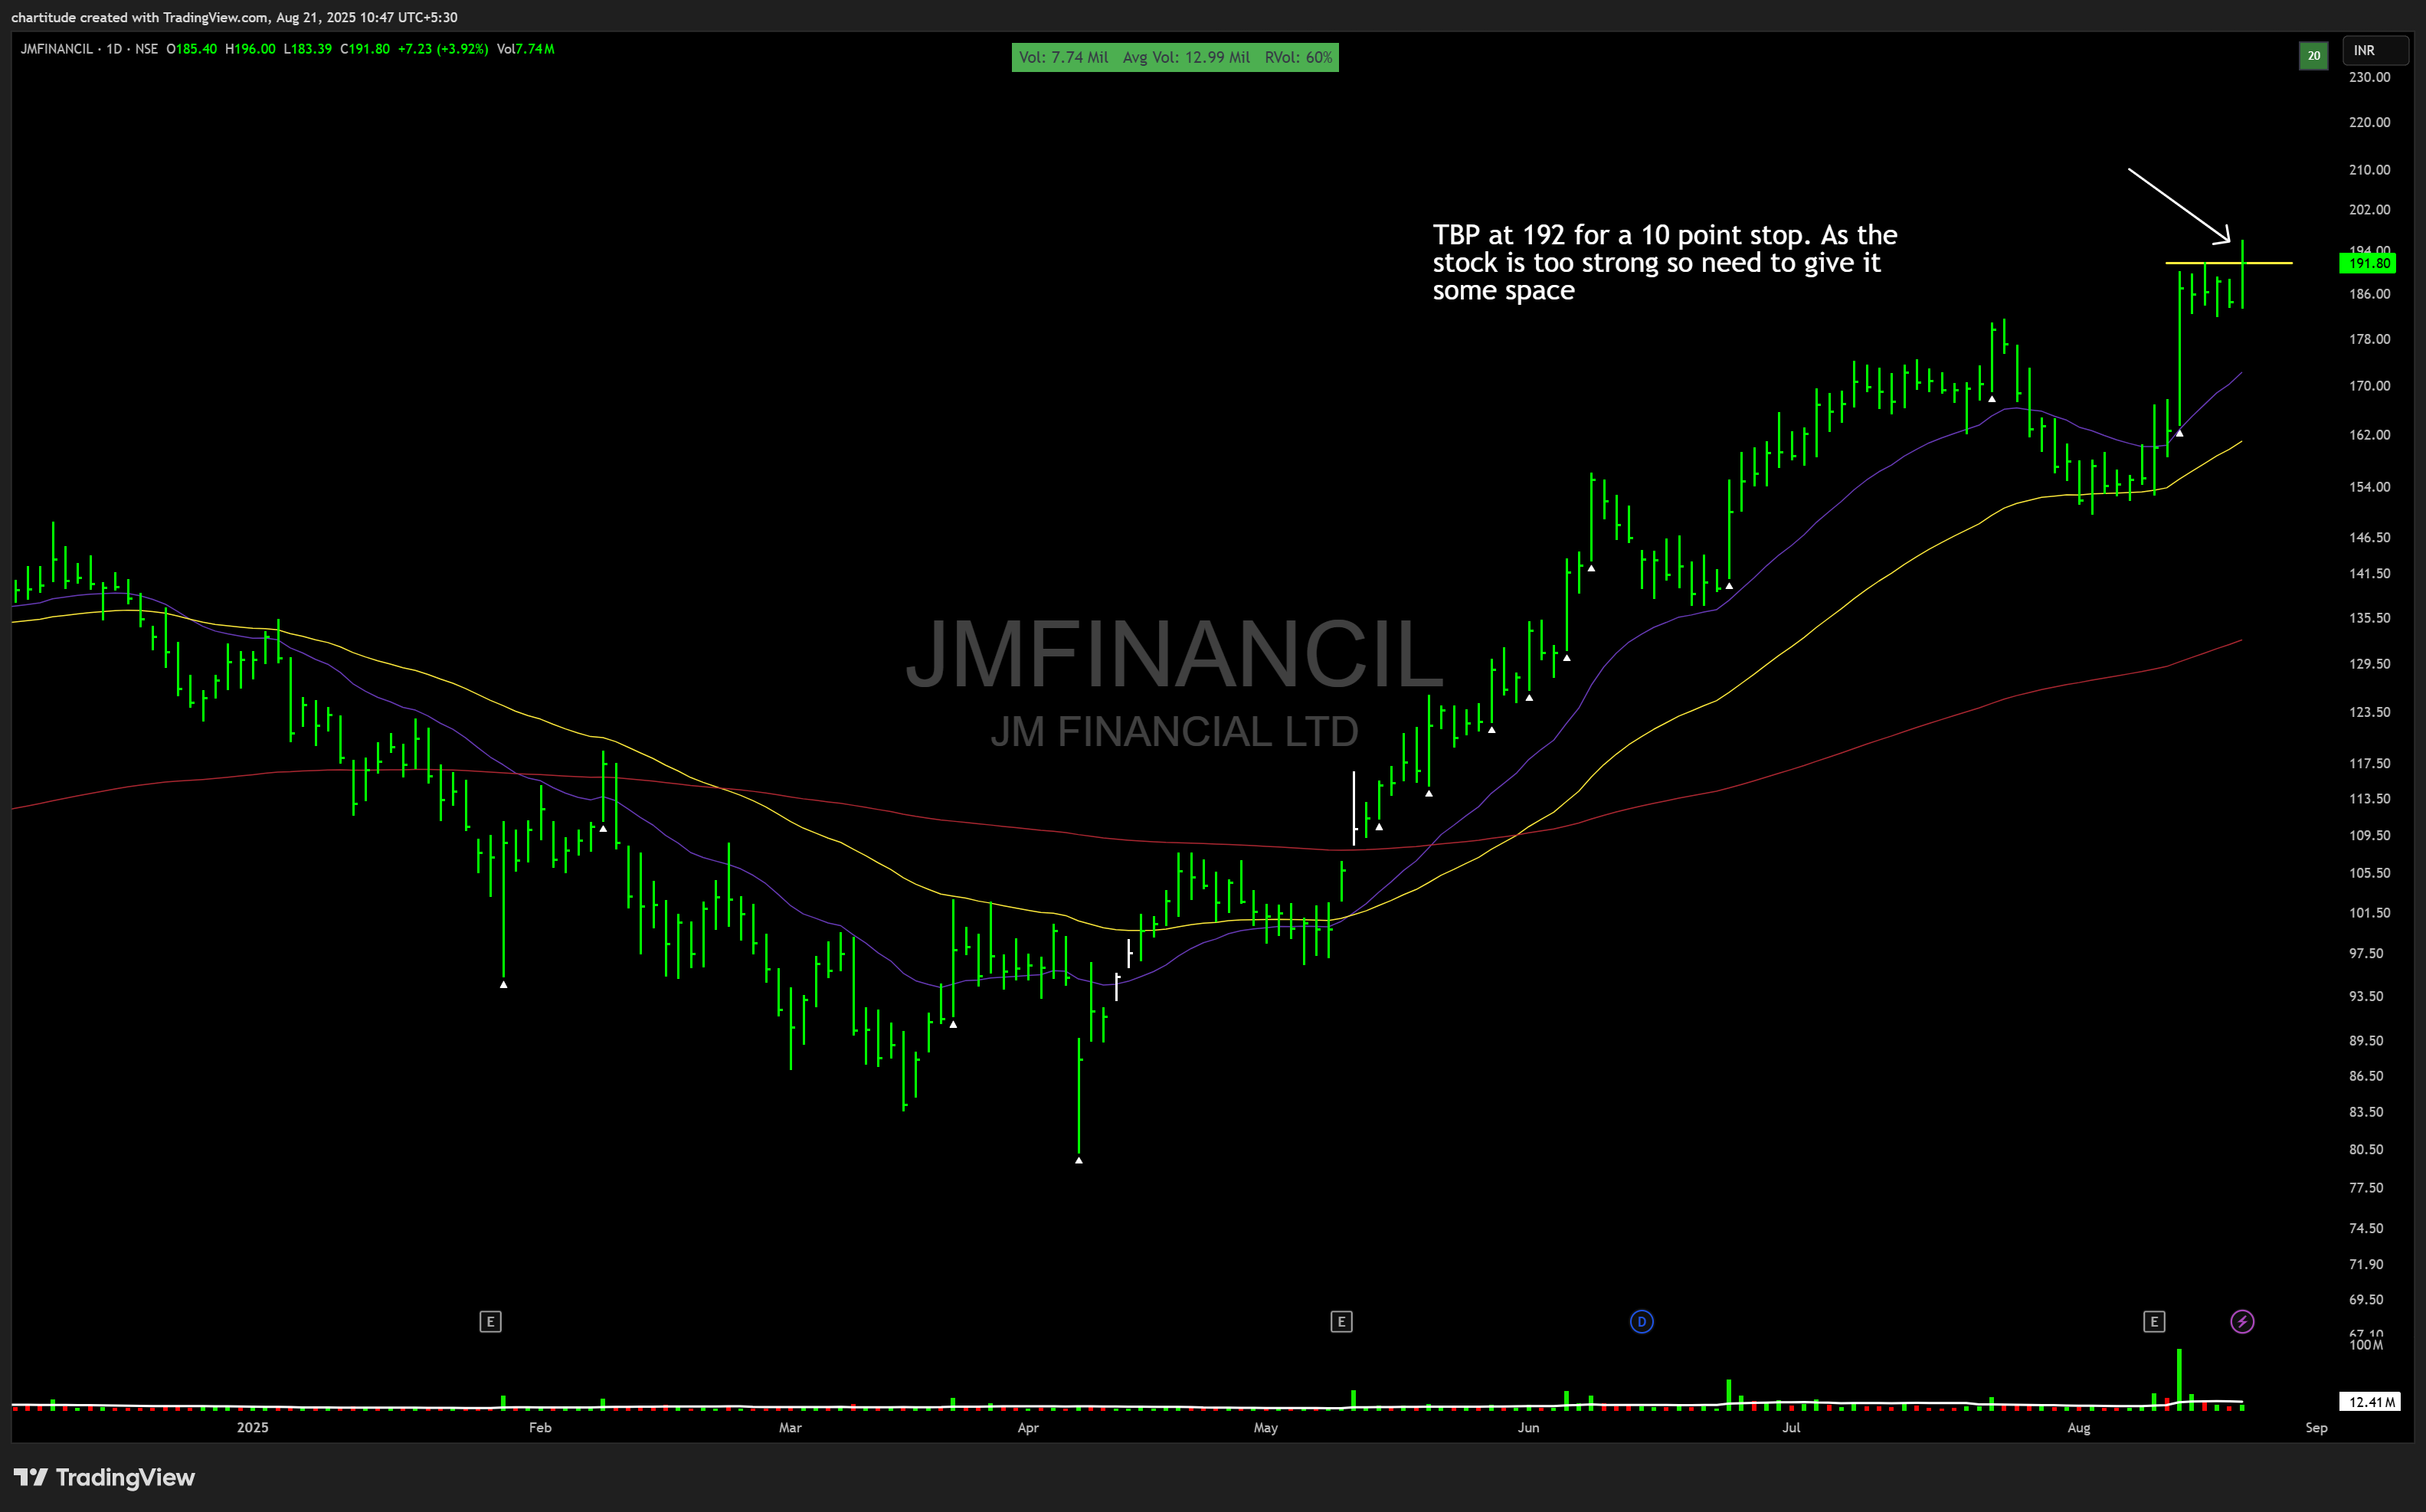Image resolution: width=2426 pixels, height=1512 pixels.
Task: Open instant order placement via the purple lightning icon
Action: tap(2243, 1320)
